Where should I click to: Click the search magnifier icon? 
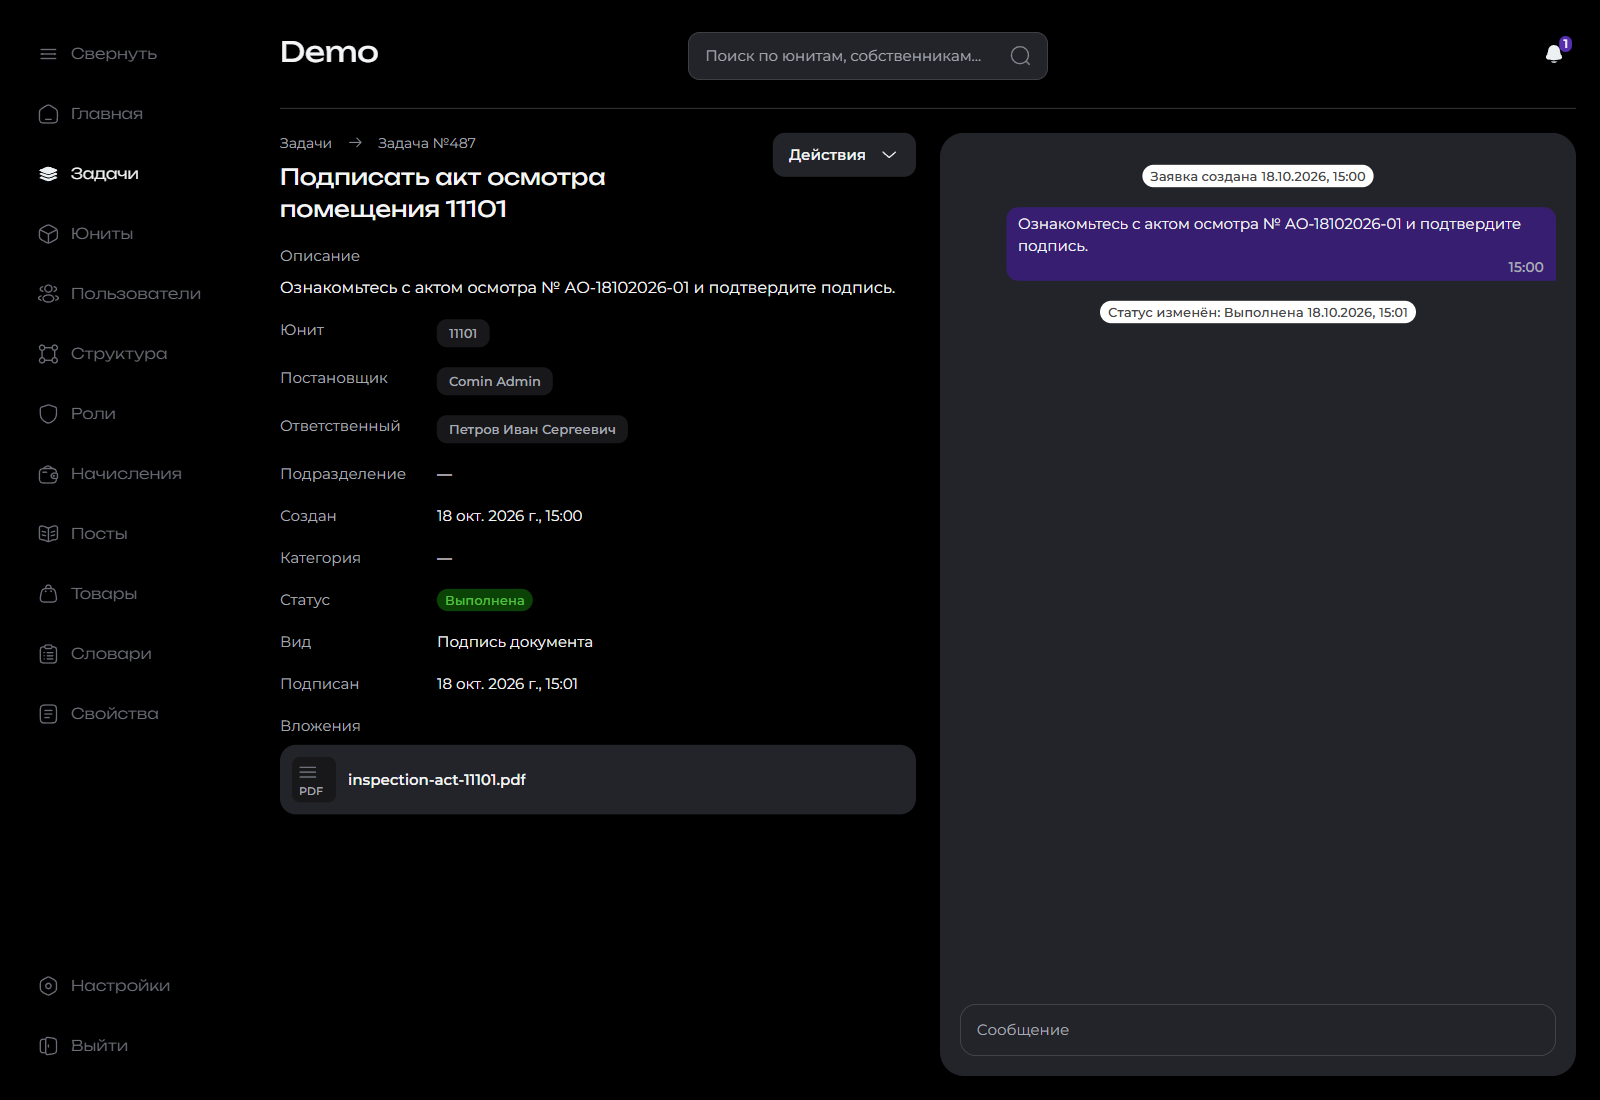tap(1020, 56)
